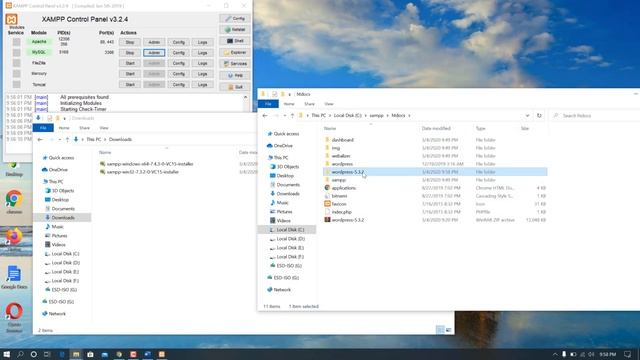The height and width of the screenshot is (360, 640).
Task: Toggle FileZilla service checkbox
Action: 16,63
